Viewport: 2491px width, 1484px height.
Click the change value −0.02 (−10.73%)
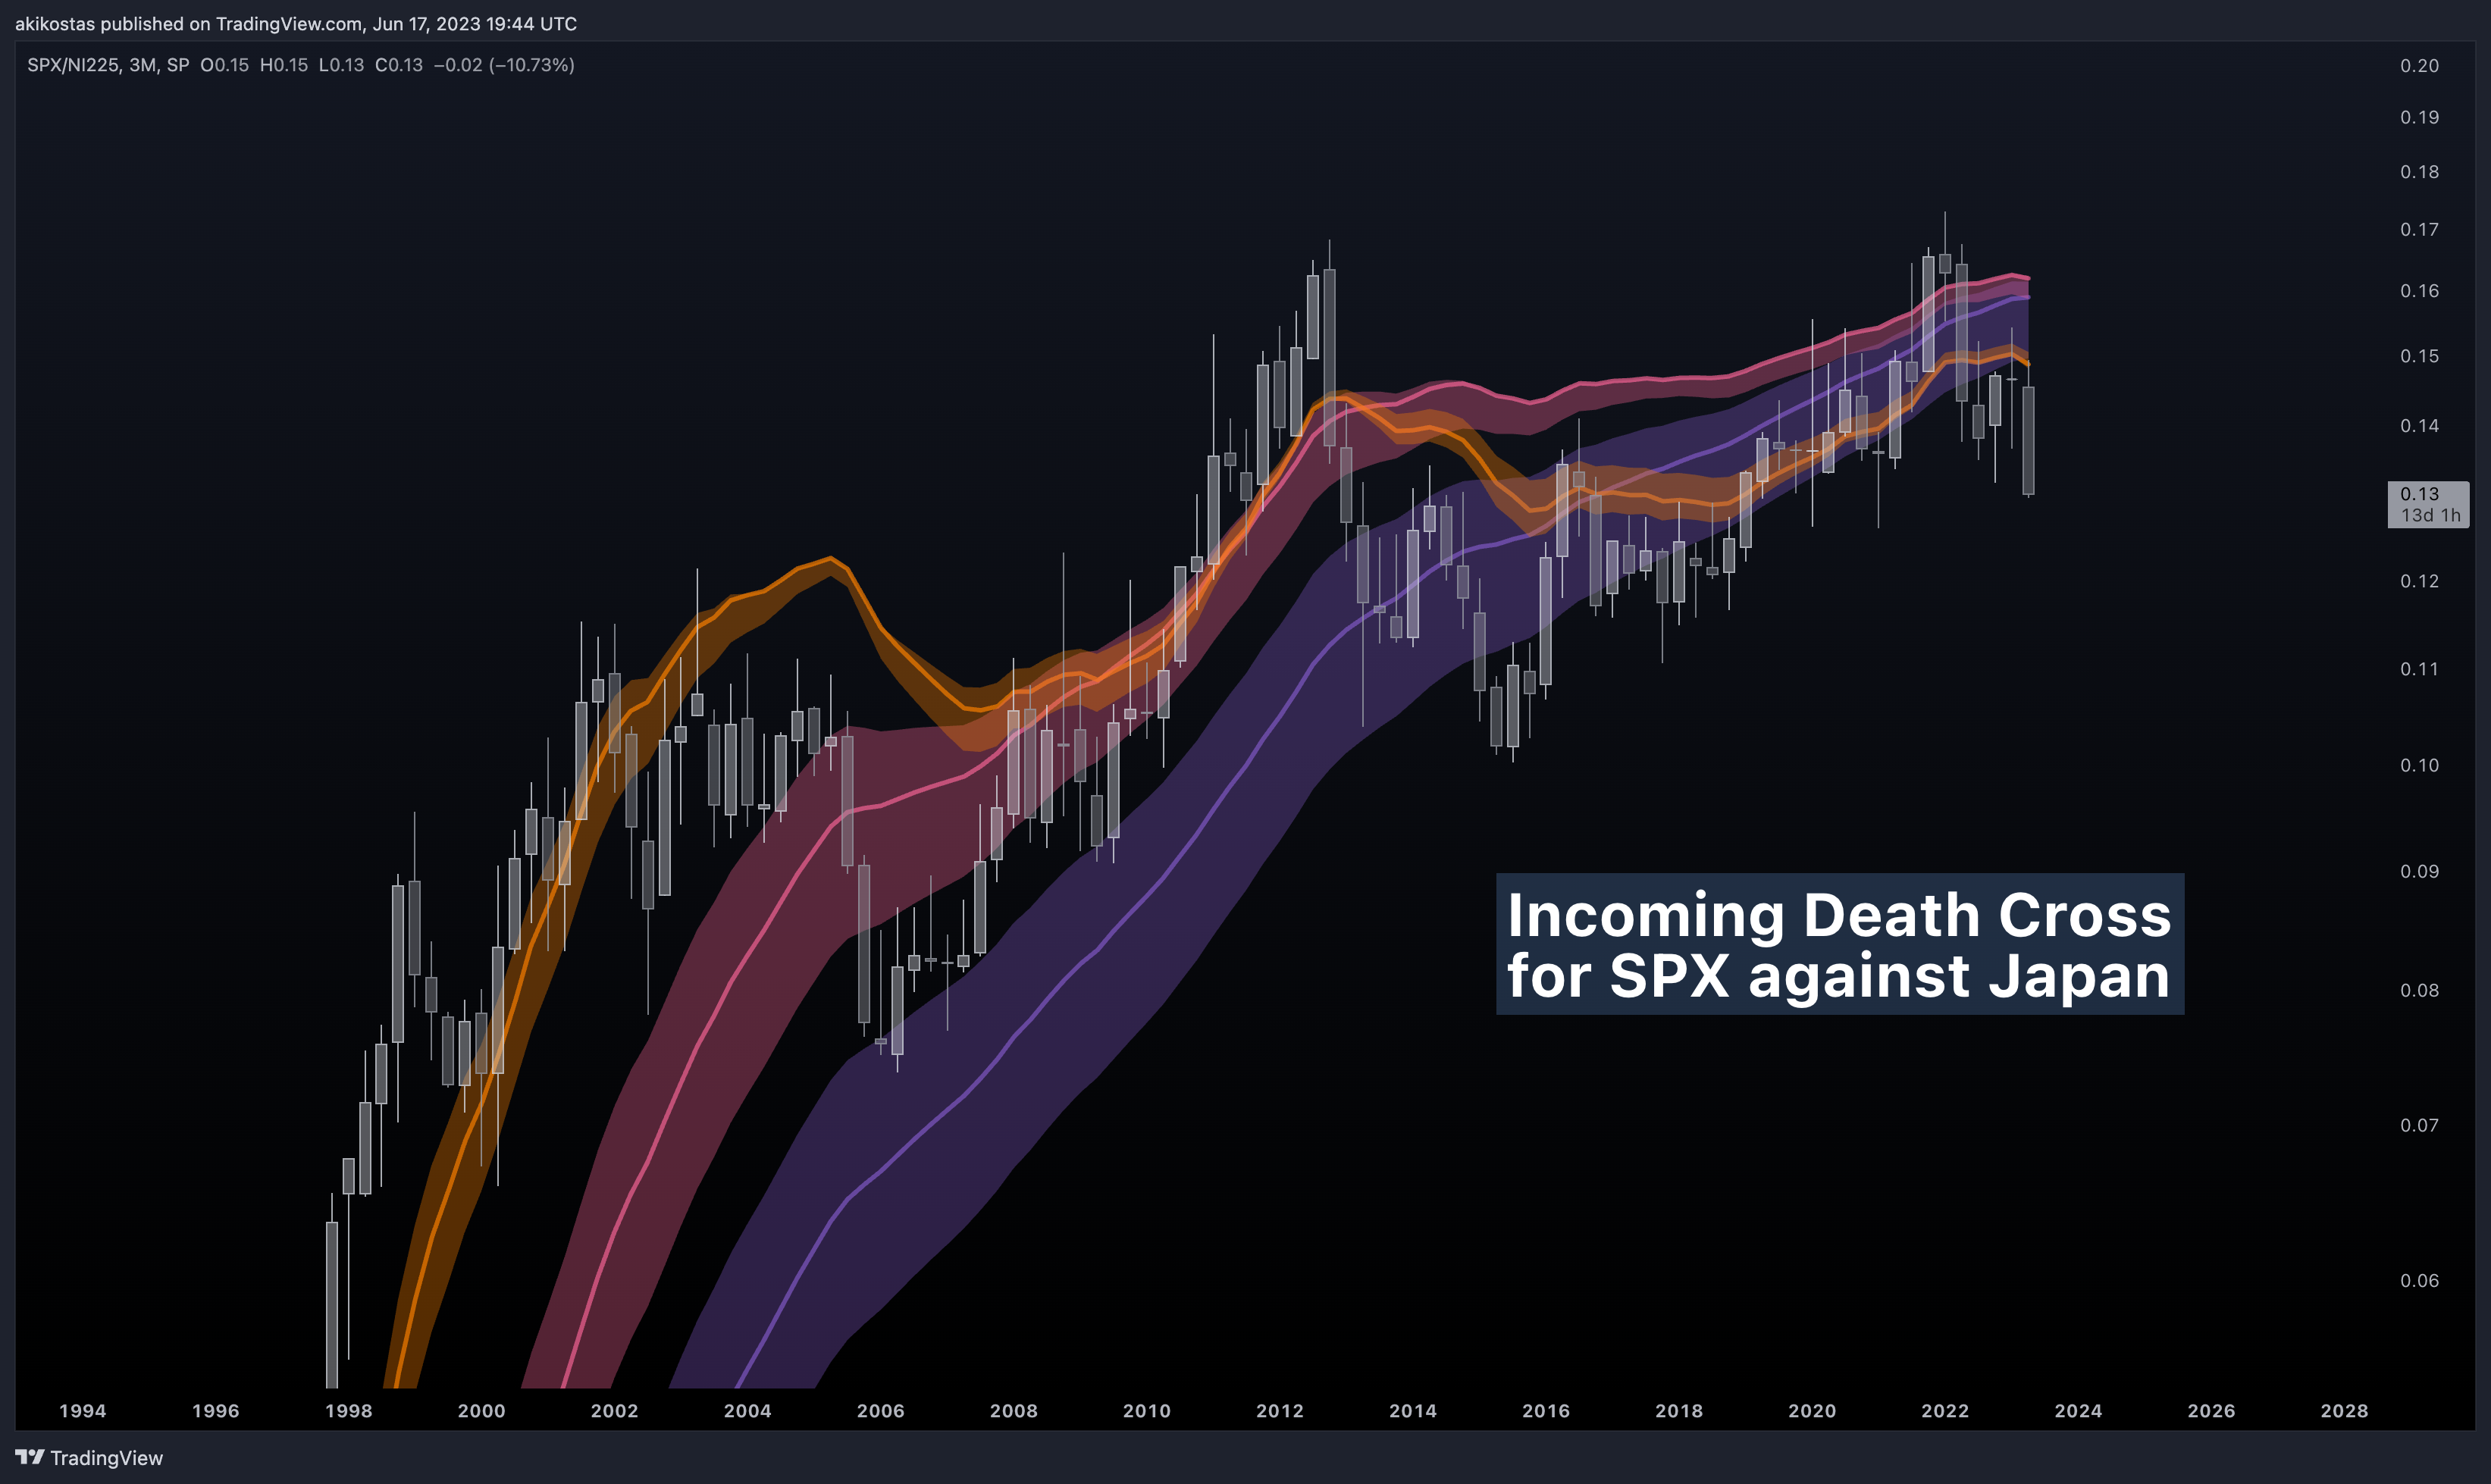tap(504, 65)
